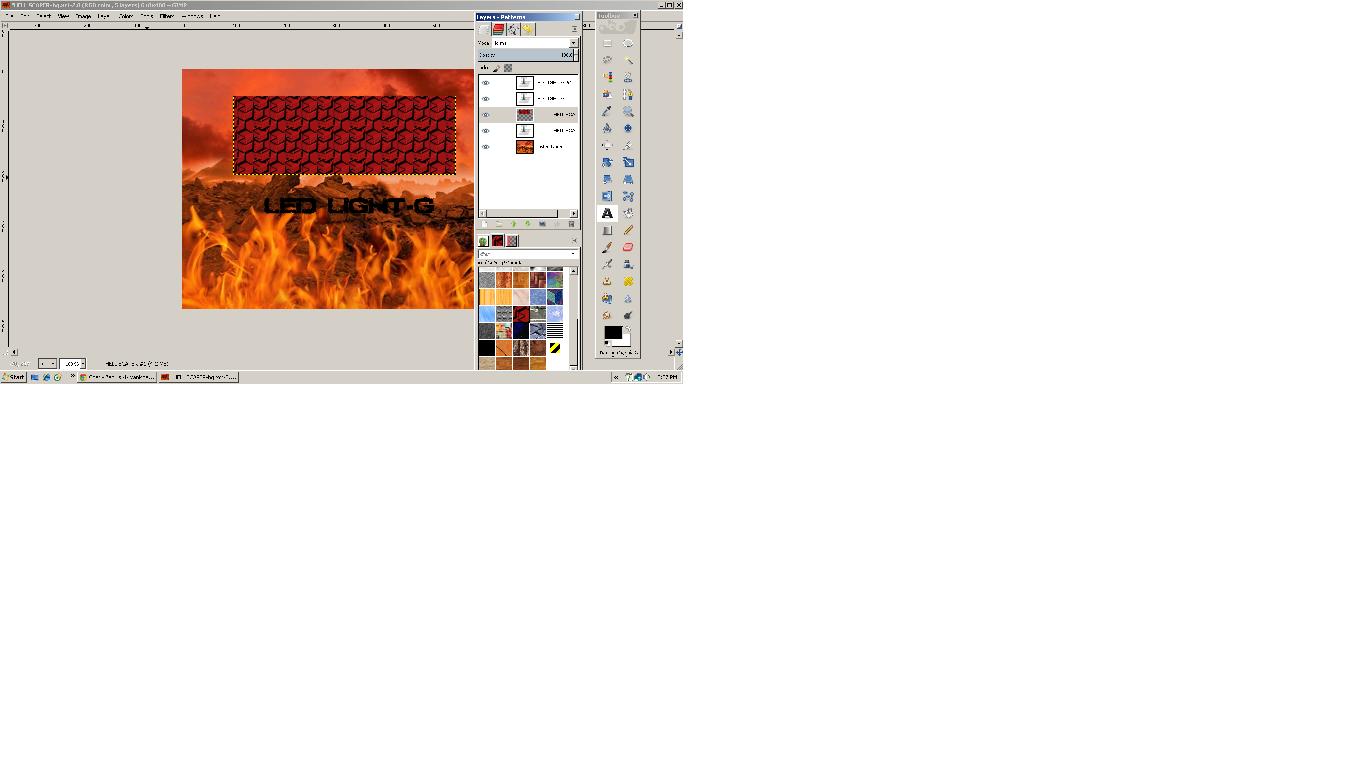Open the Patterns dock tab configuration menu
This screenshot has width=1366, height=768.
point(574,241)
